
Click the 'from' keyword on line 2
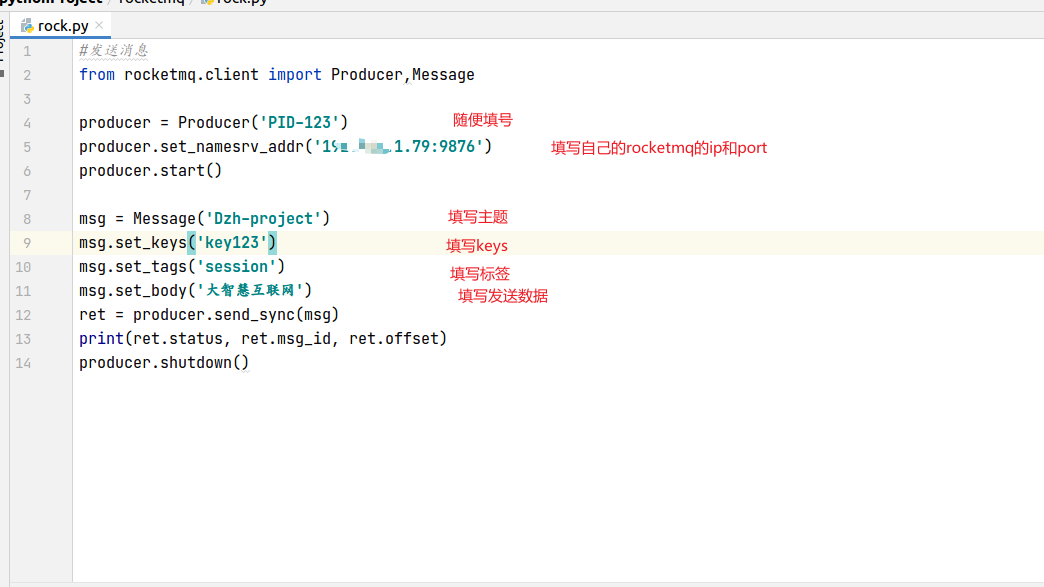[97, 75]
